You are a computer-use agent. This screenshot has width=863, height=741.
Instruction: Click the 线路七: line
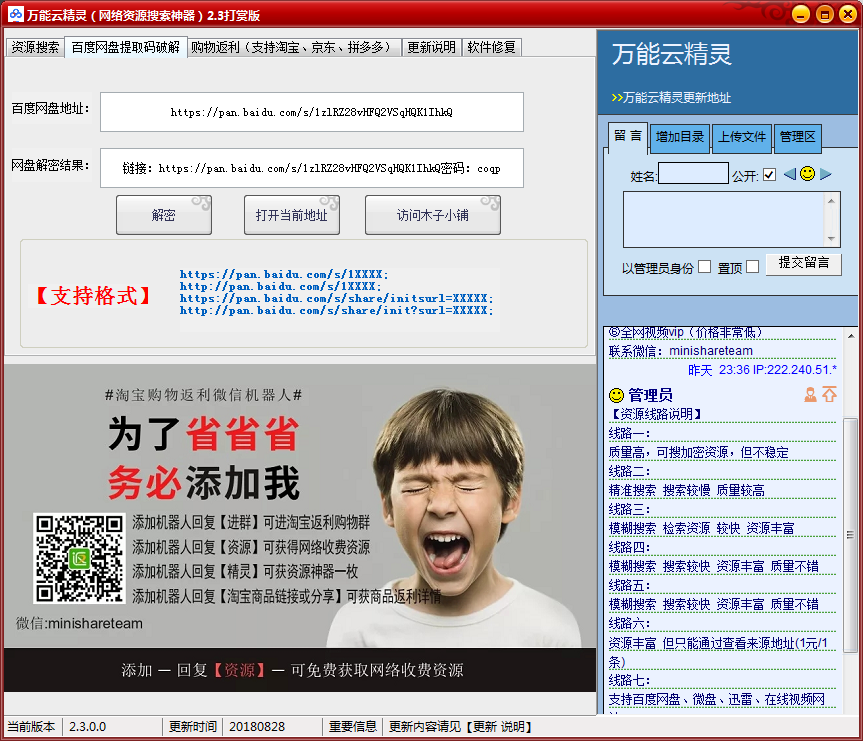coord(630,681)
